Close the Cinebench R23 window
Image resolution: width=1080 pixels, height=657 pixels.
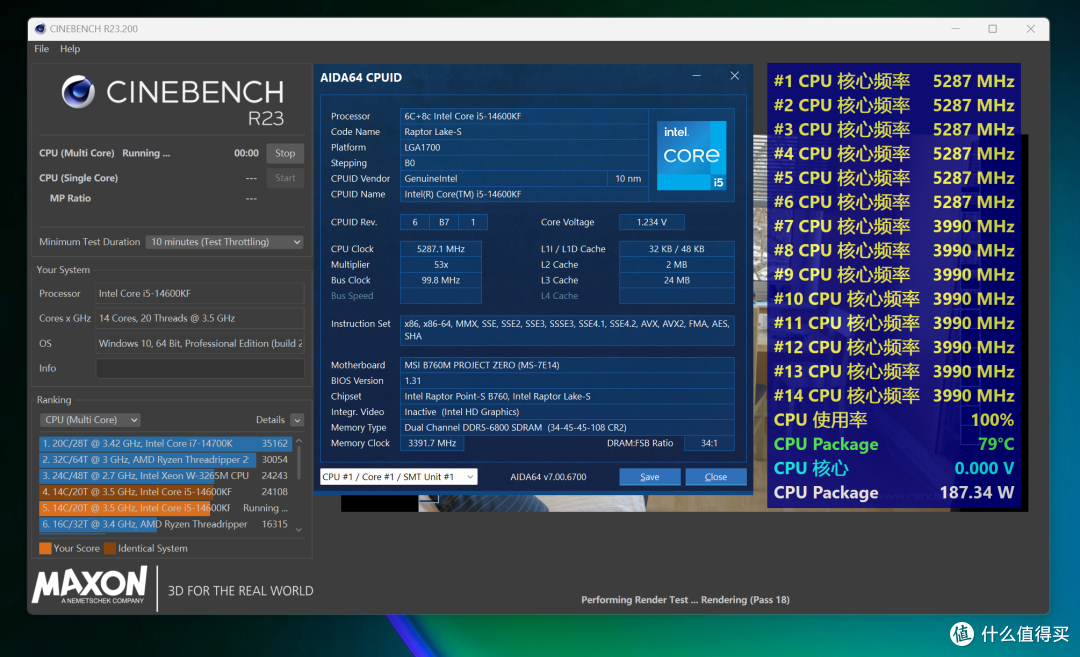[x=1030, y=29]
